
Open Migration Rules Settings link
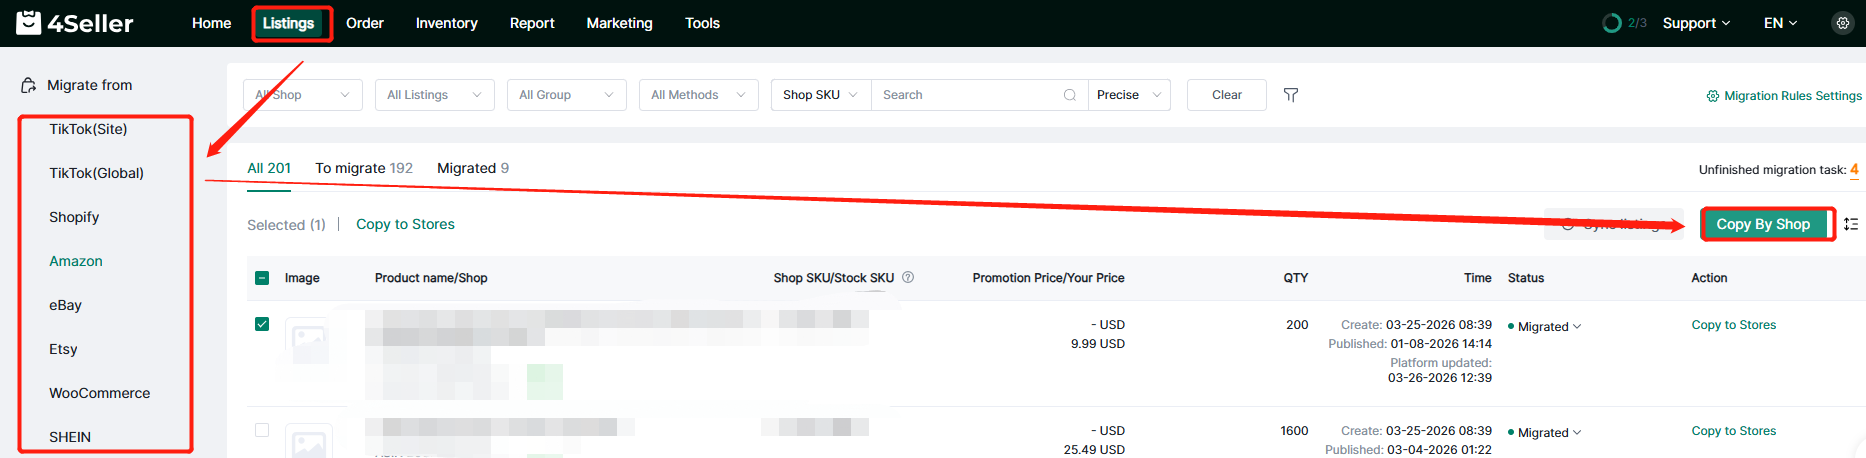(x=1784, y=96)
